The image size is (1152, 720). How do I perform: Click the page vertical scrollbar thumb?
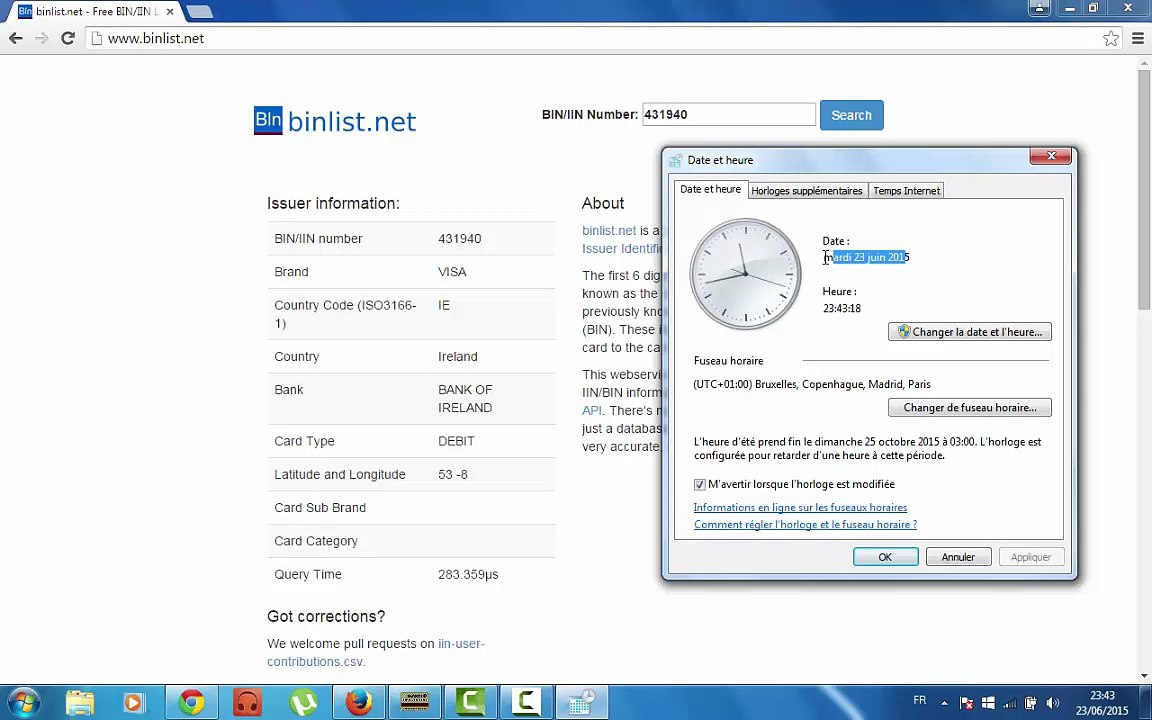(1144, 190)
